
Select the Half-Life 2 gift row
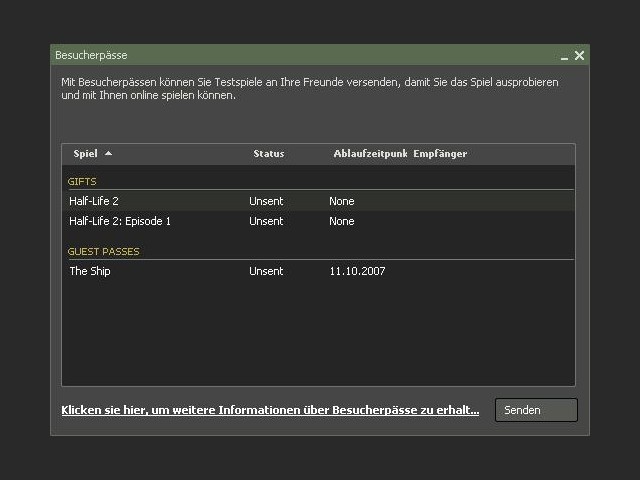(x=318, y=201)
